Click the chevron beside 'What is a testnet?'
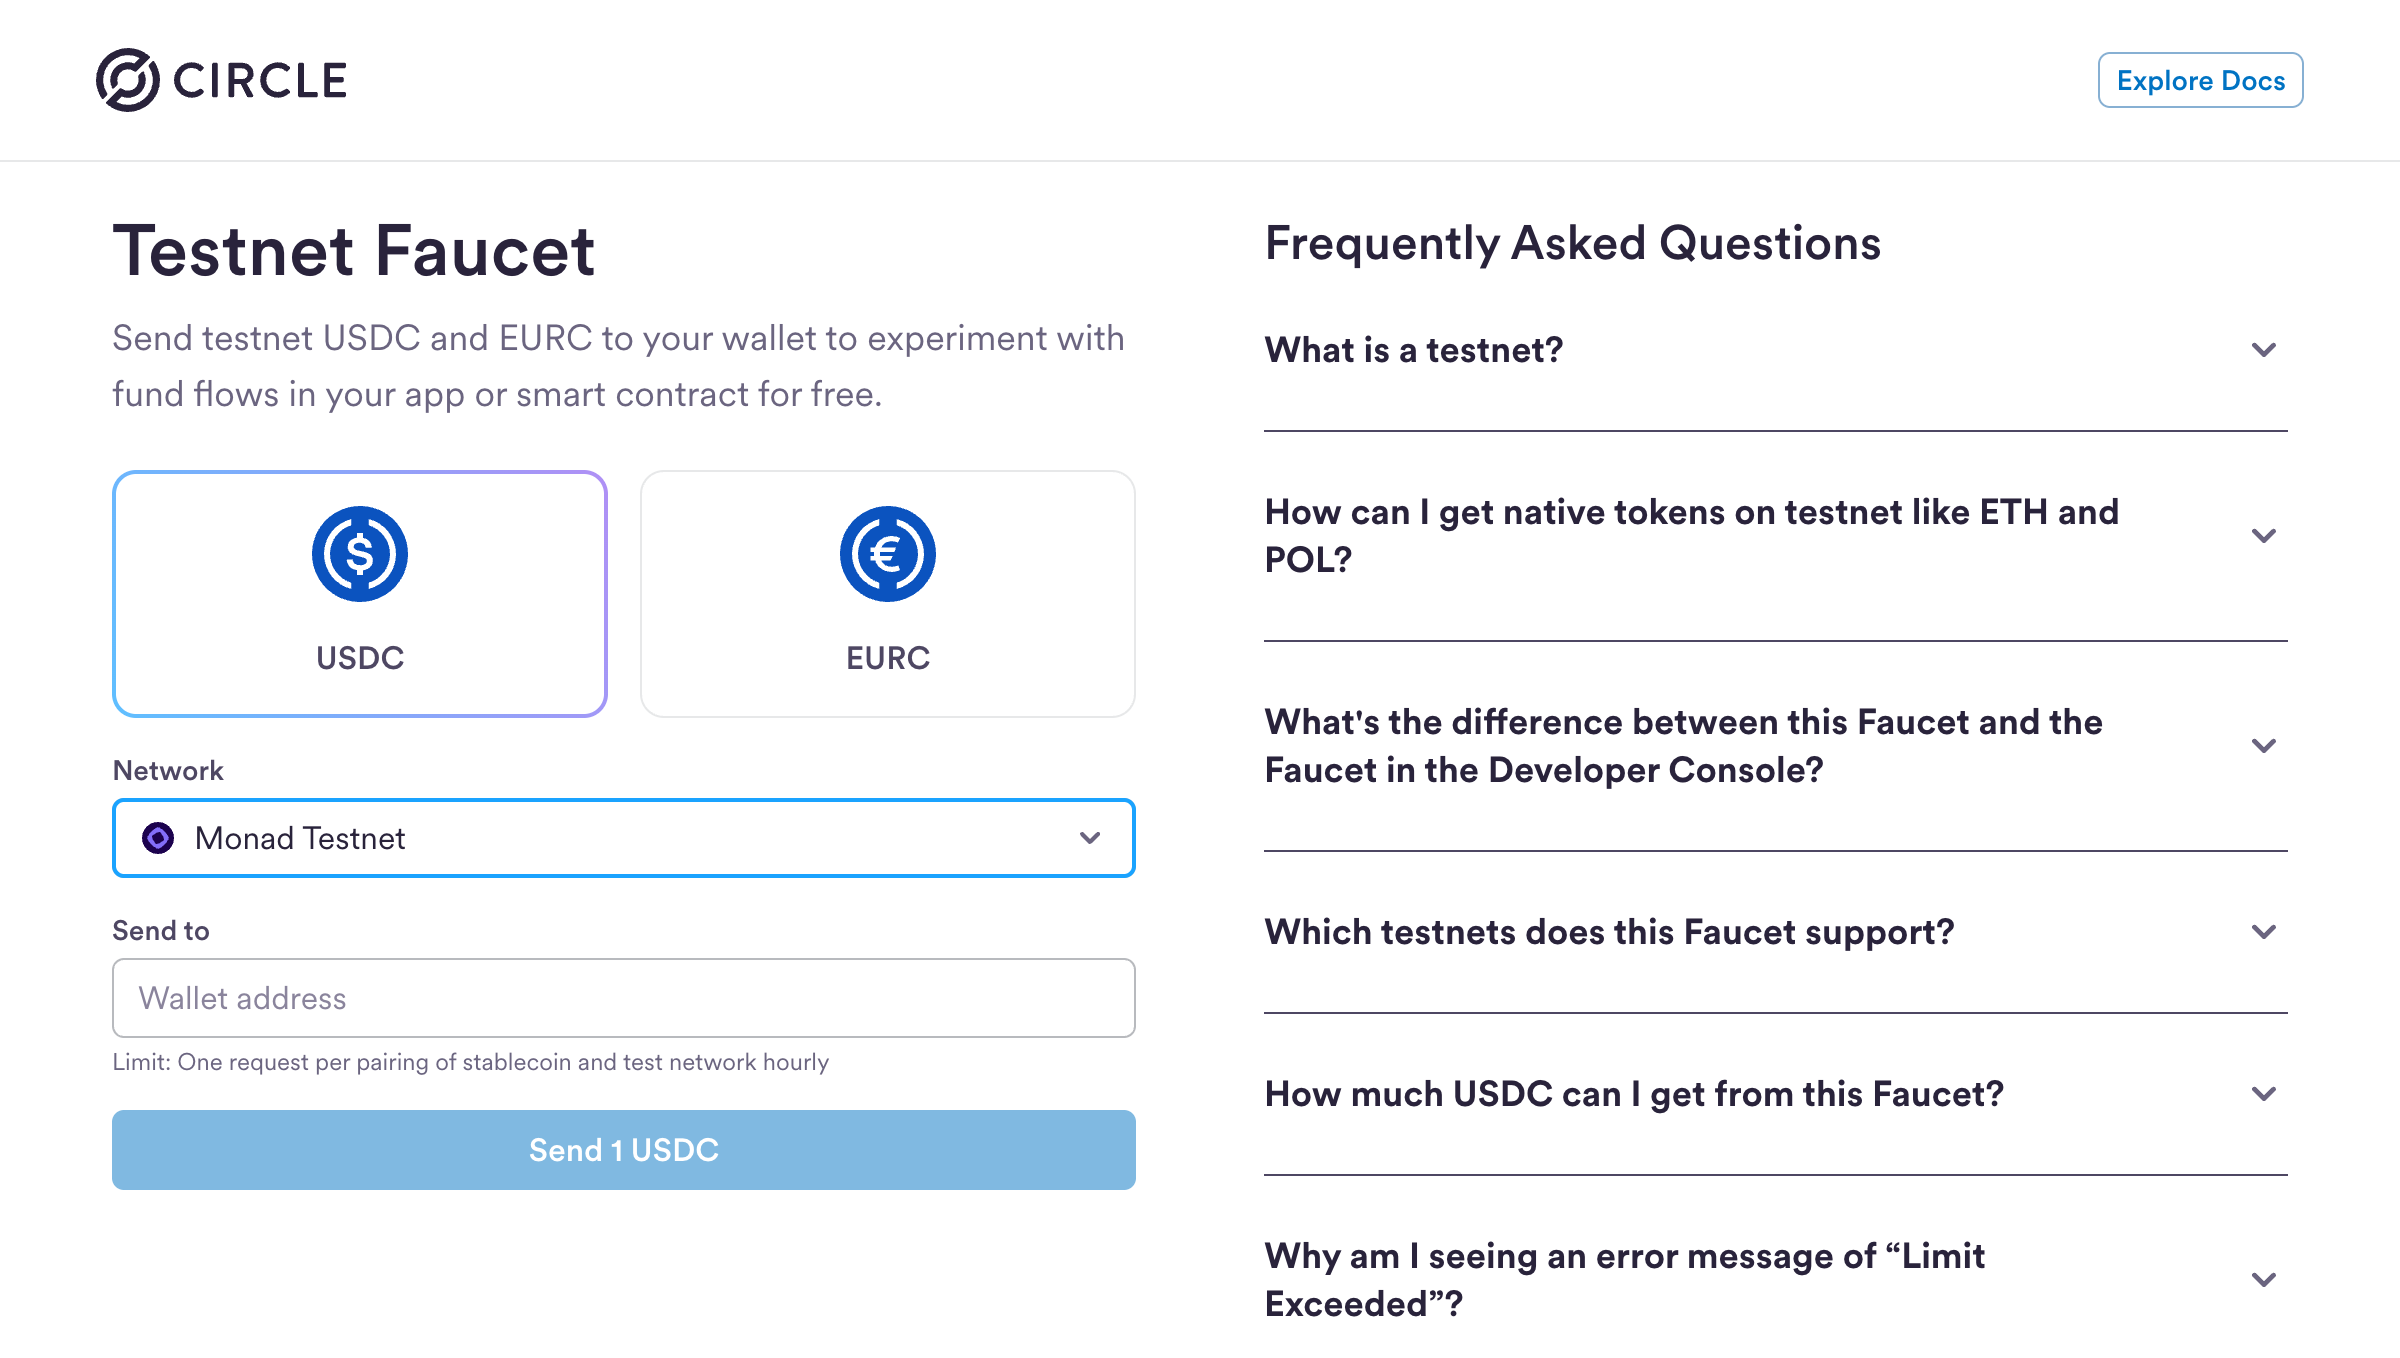The width and height of the screenshot is (2400, 1358). pos(2265,350)
